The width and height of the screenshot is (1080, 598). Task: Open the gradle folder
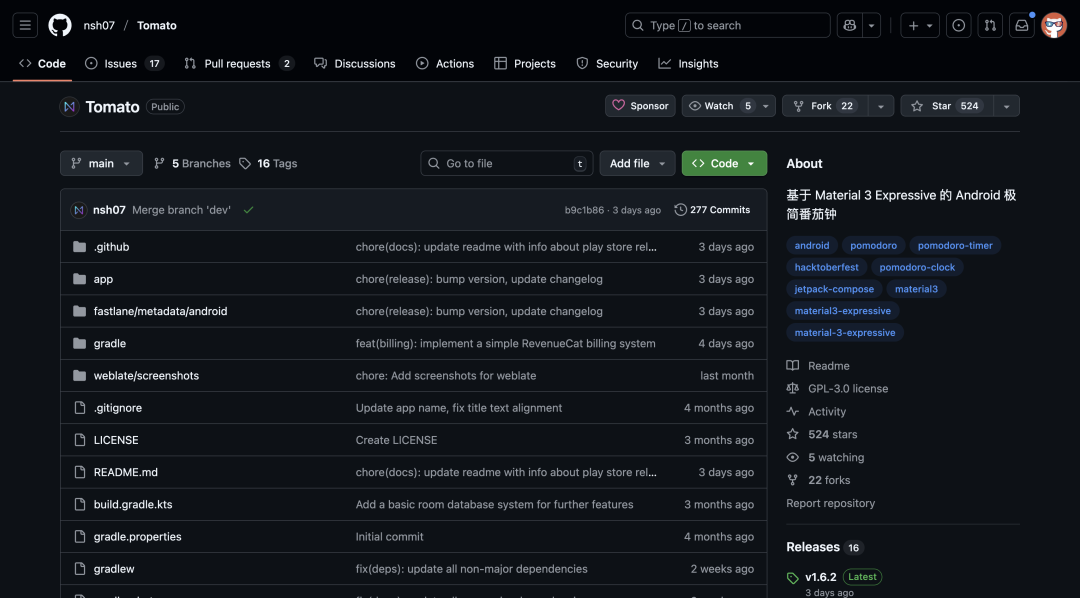[x=110, y=343]
